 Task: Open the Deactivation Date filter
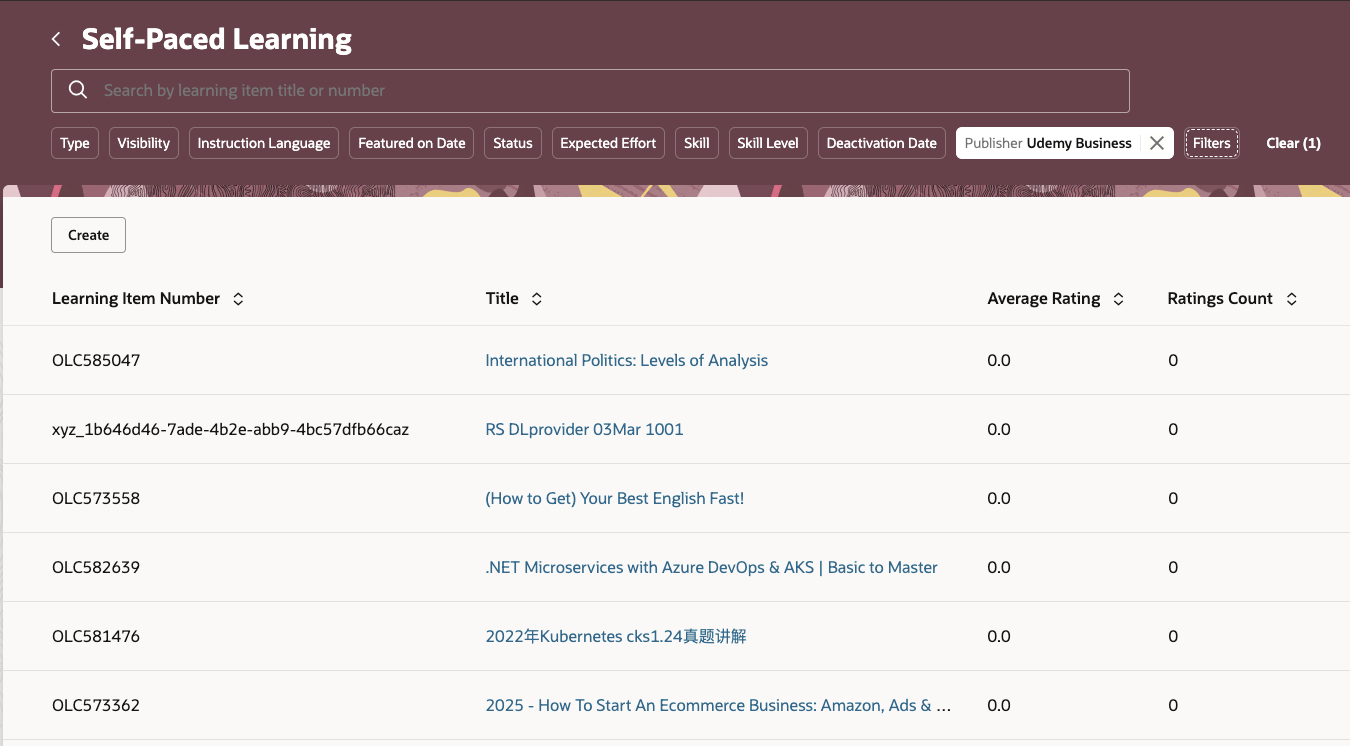(881, 143)
